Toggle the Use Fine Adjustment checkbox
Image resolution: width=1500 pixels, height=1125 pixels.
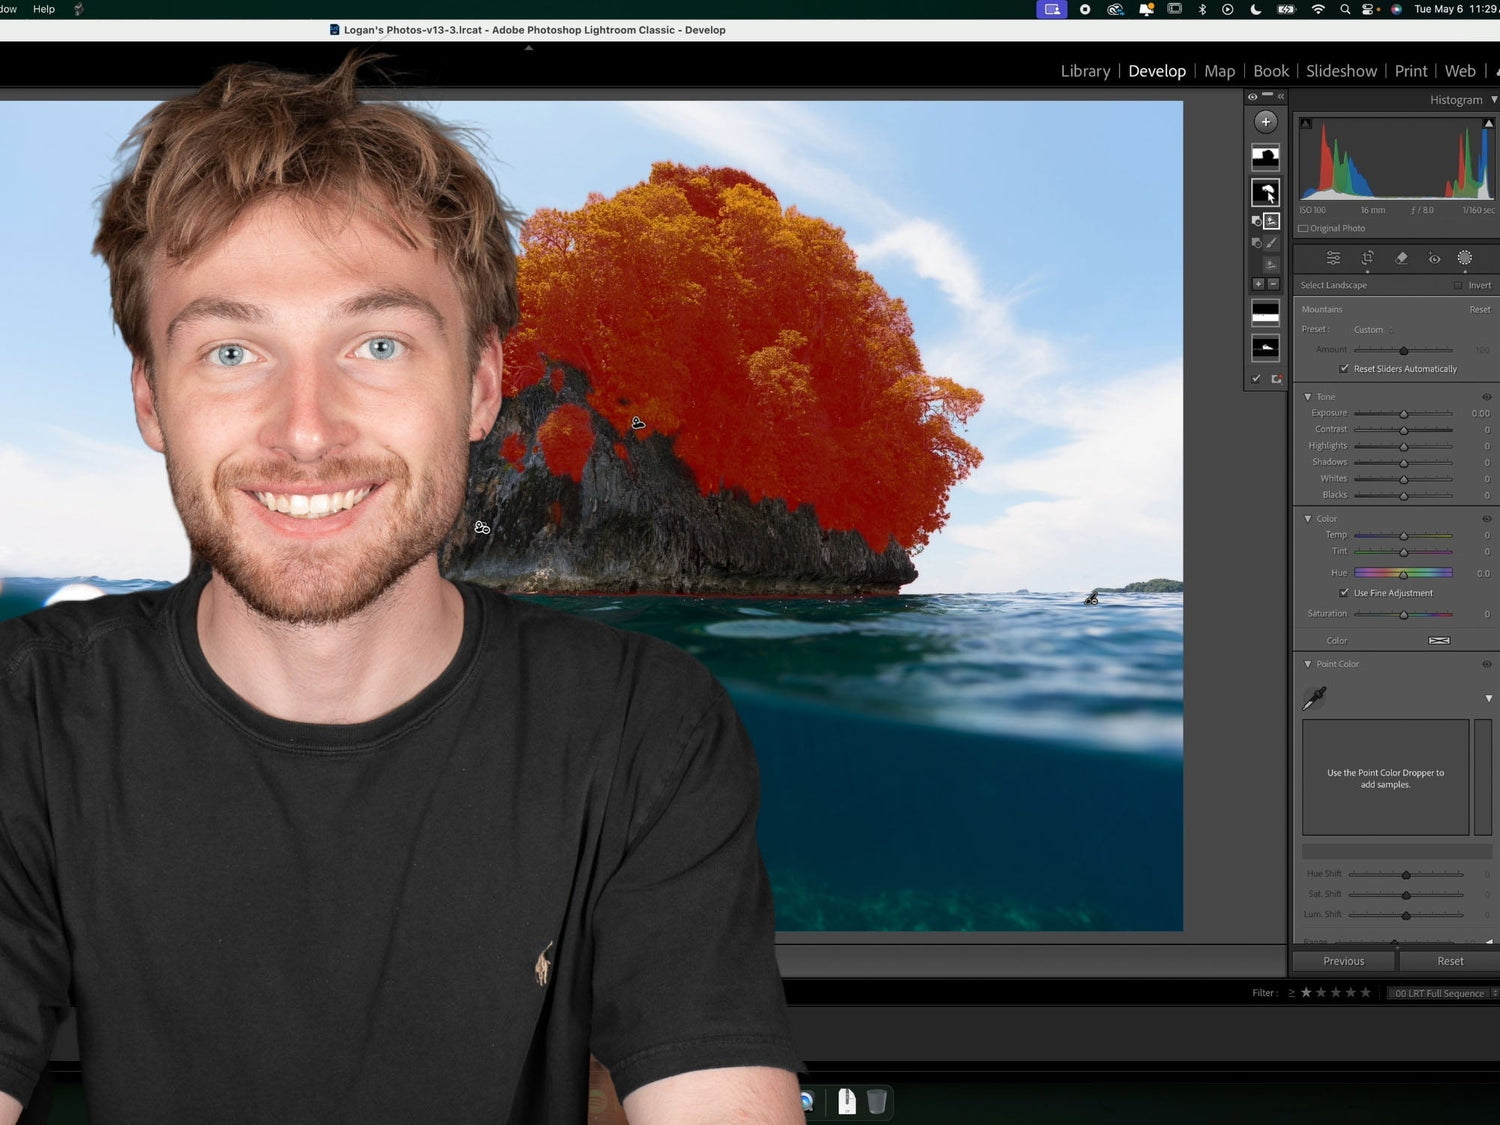click(x=1344, y=592)
